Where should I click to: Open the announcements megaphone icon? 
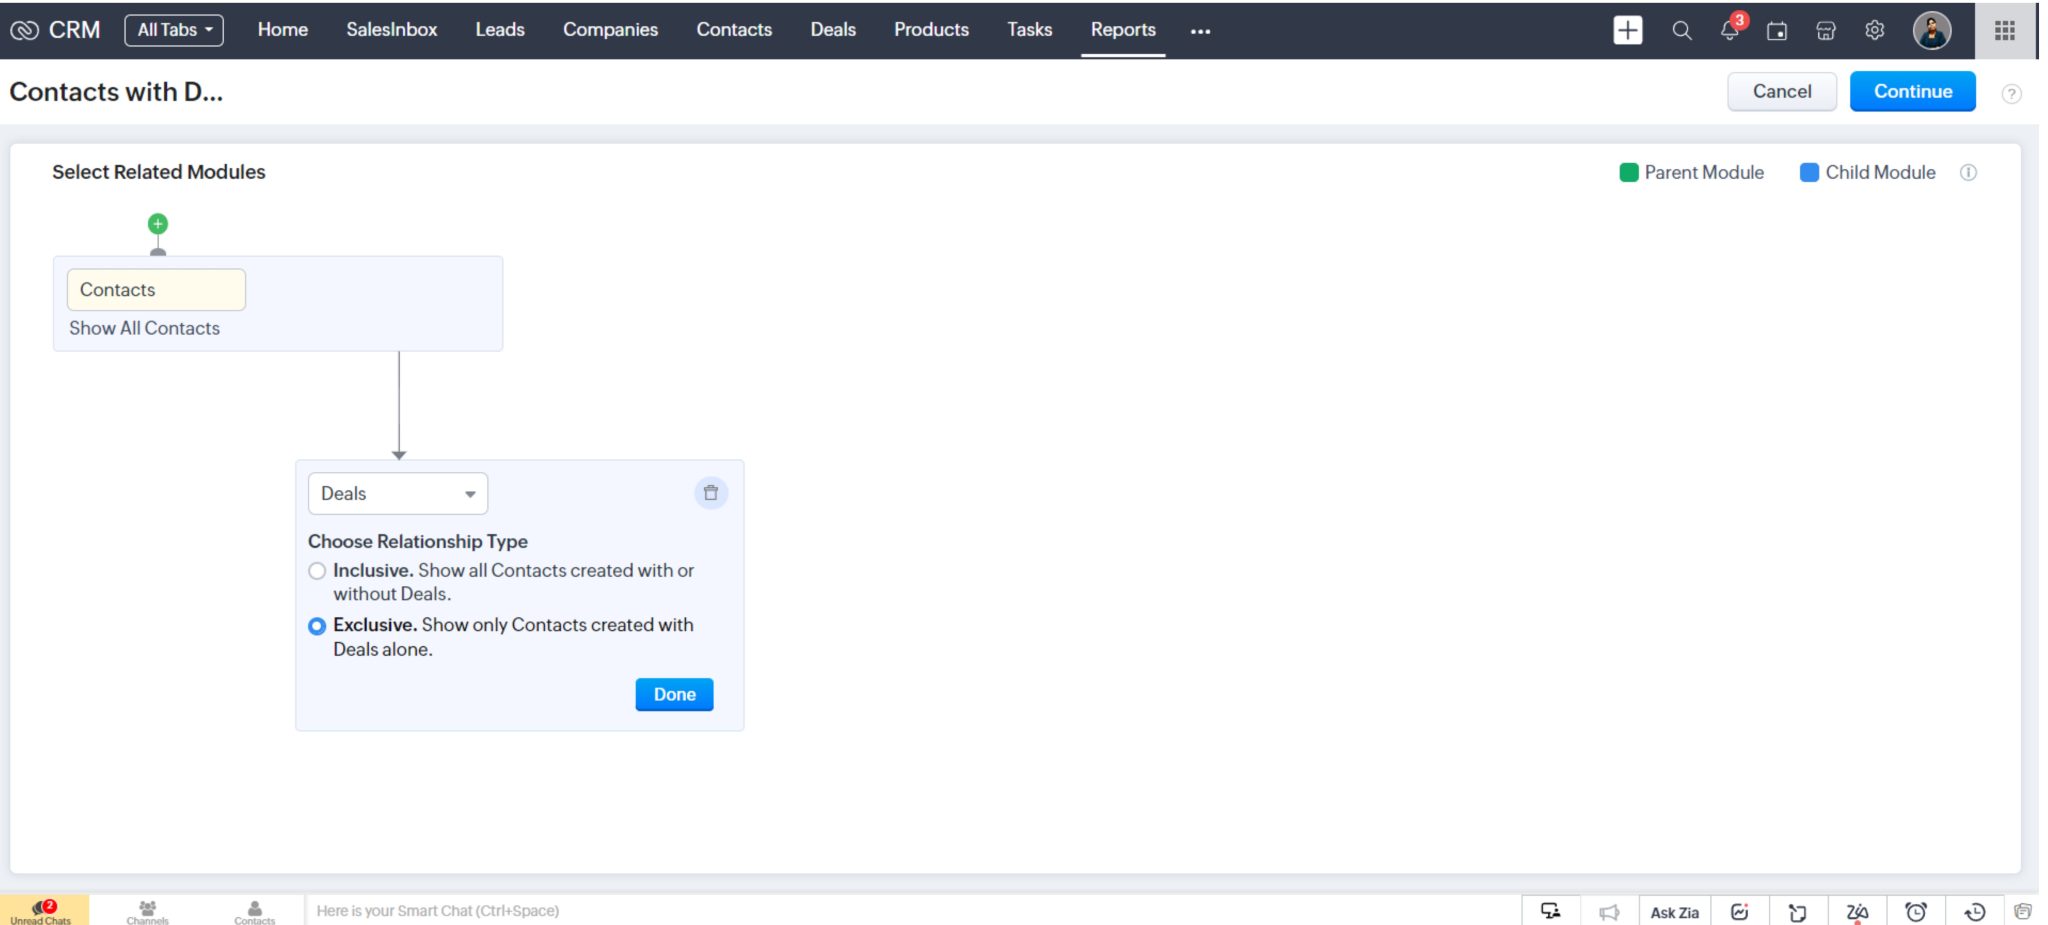[1609, 911]
